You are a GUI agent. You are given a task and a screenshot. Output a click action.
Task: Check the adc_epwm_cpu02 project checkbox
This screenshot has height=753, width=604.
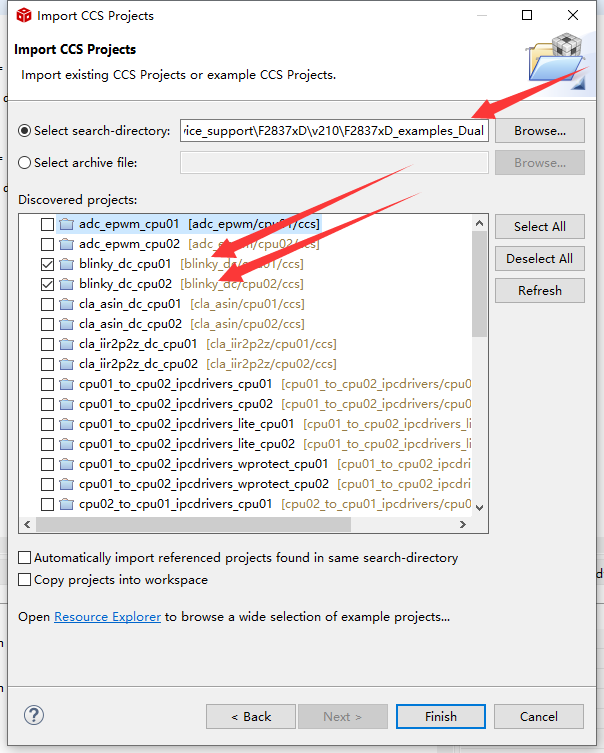point(47,244)
